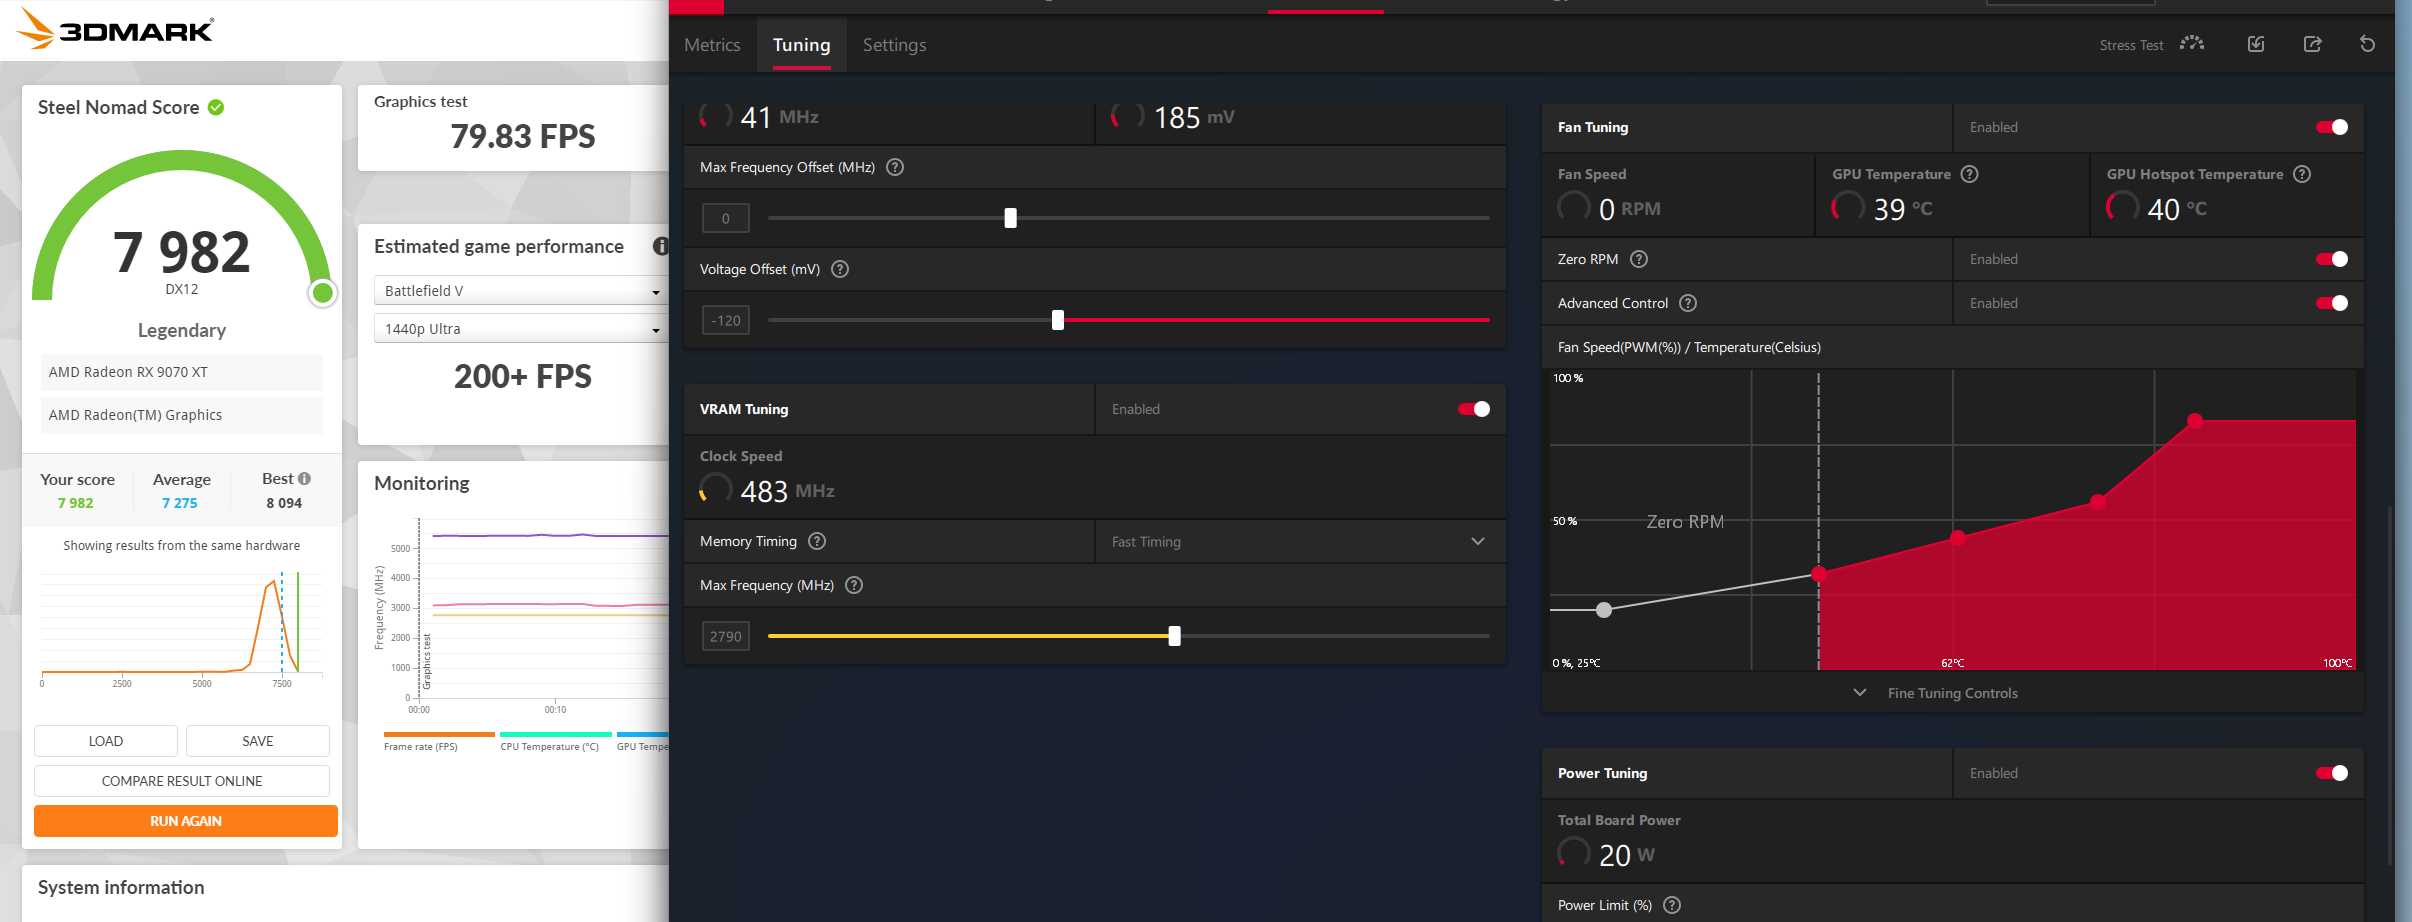Click the AMD Radeon RX 9070 XT text
This screenshot has width=2412, height=922.
coord(128,372)
